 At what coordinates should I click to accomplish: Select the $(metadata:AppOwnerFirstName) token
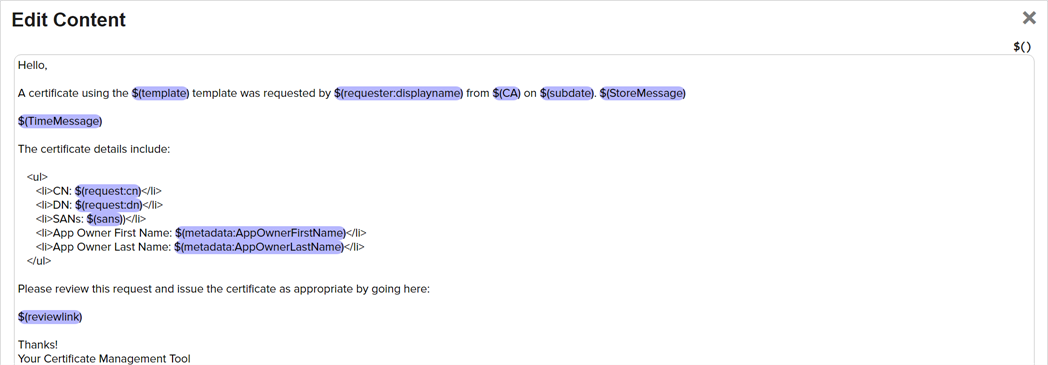(x=261, y=233)
